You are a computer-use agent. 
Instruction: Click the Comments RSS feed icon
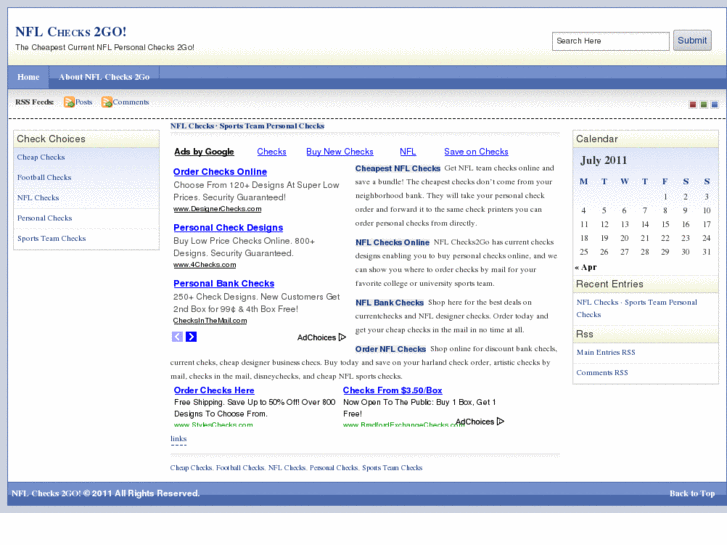point(107,102)
